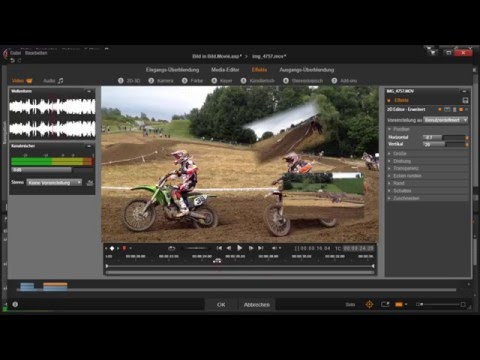Open Keyer effect category
The image size is (480, 360).
[222, 81]
